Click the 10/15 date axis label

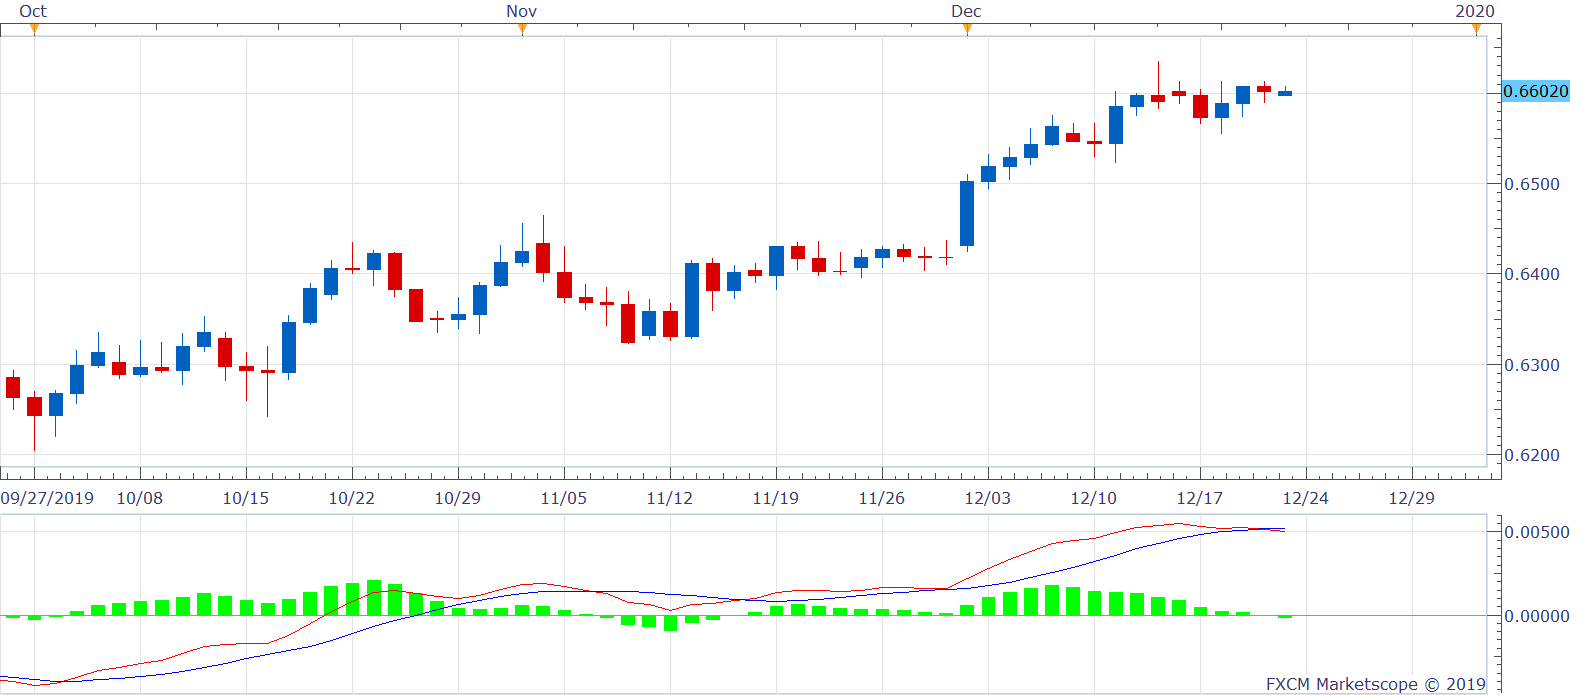point(246,498)
